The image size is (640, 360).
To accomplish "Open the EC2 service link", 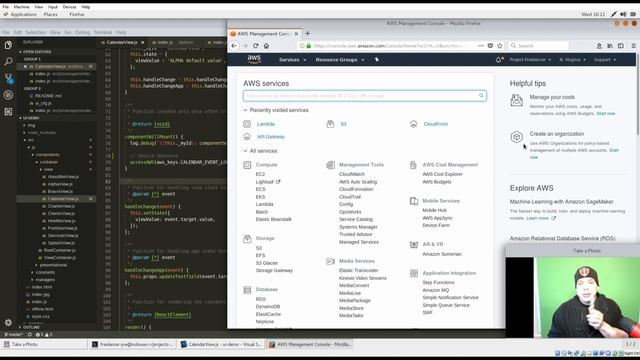I will click(260, 174).
